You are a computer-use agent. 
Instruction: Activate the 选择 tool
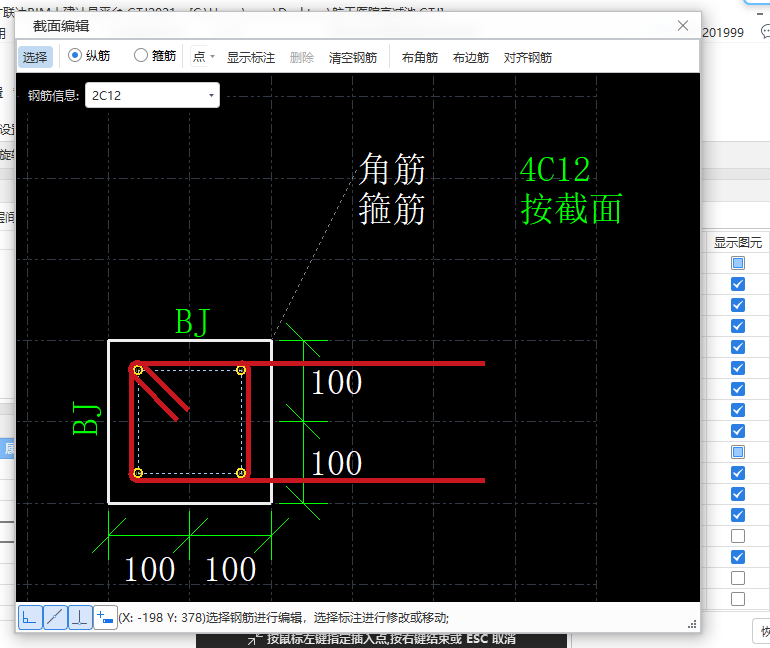click(35, 57)
